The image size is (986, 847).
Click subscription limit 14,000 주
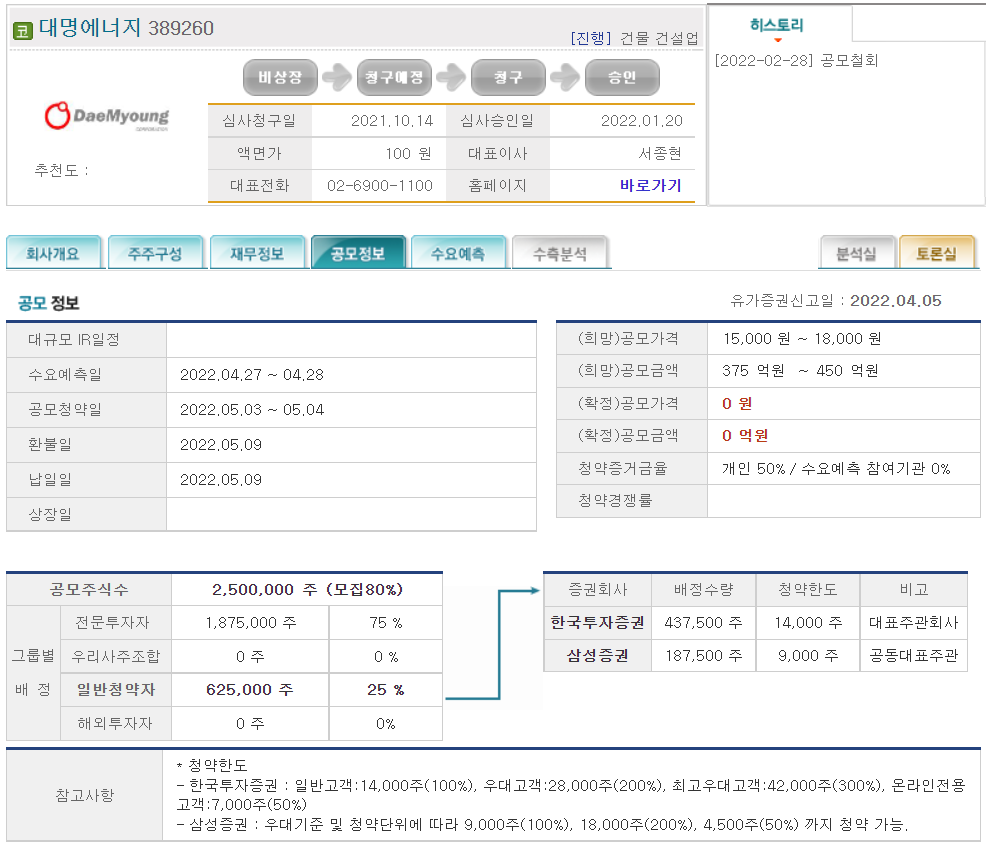point(808,623)
